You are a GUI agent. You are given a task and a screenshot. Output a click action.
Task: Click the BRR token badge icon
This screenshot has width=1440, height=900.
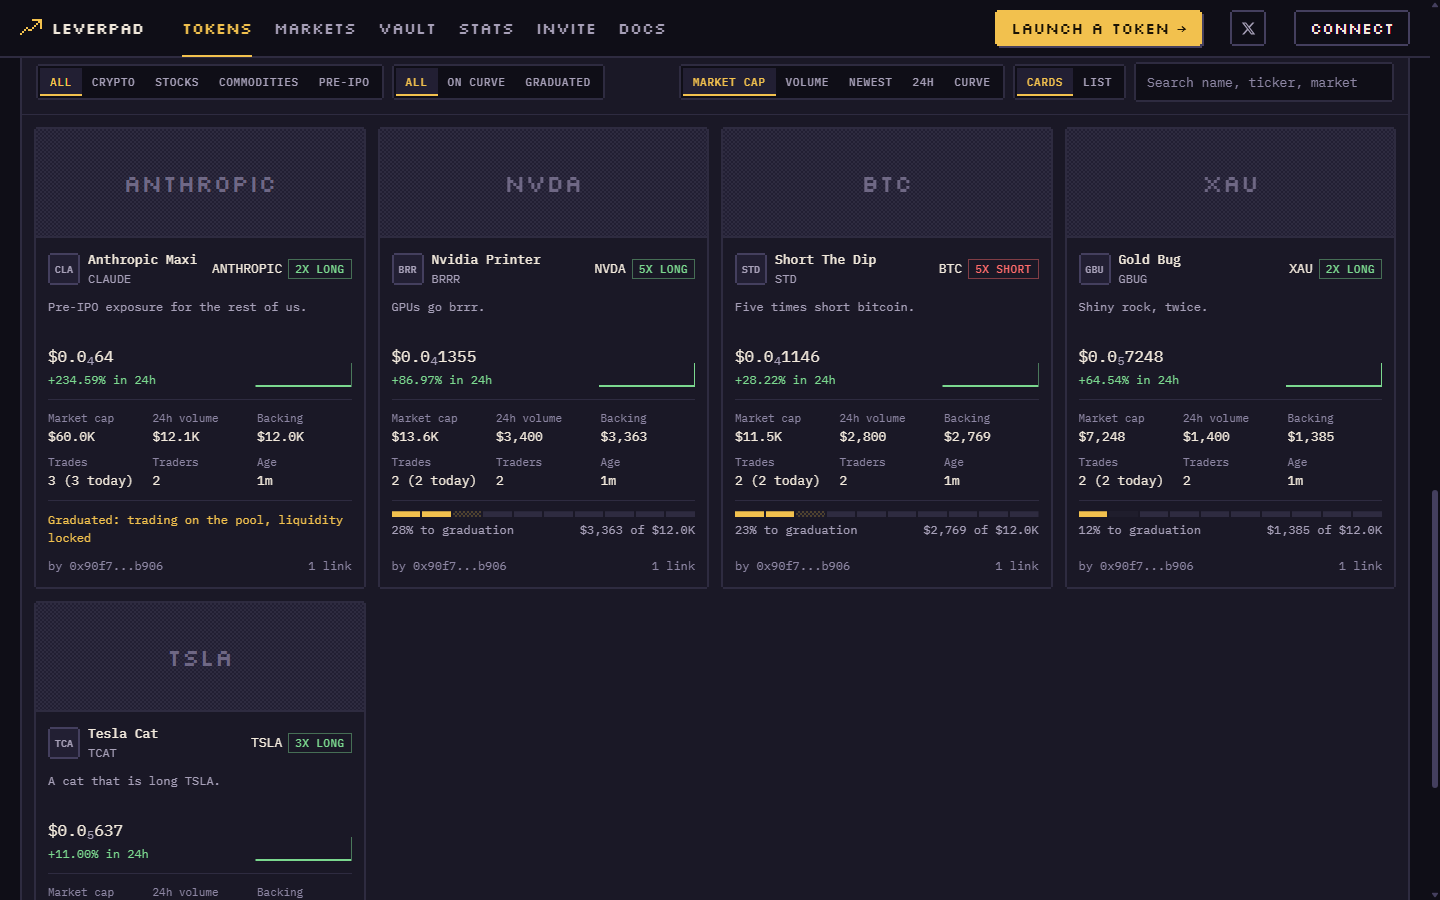(407, 269)
